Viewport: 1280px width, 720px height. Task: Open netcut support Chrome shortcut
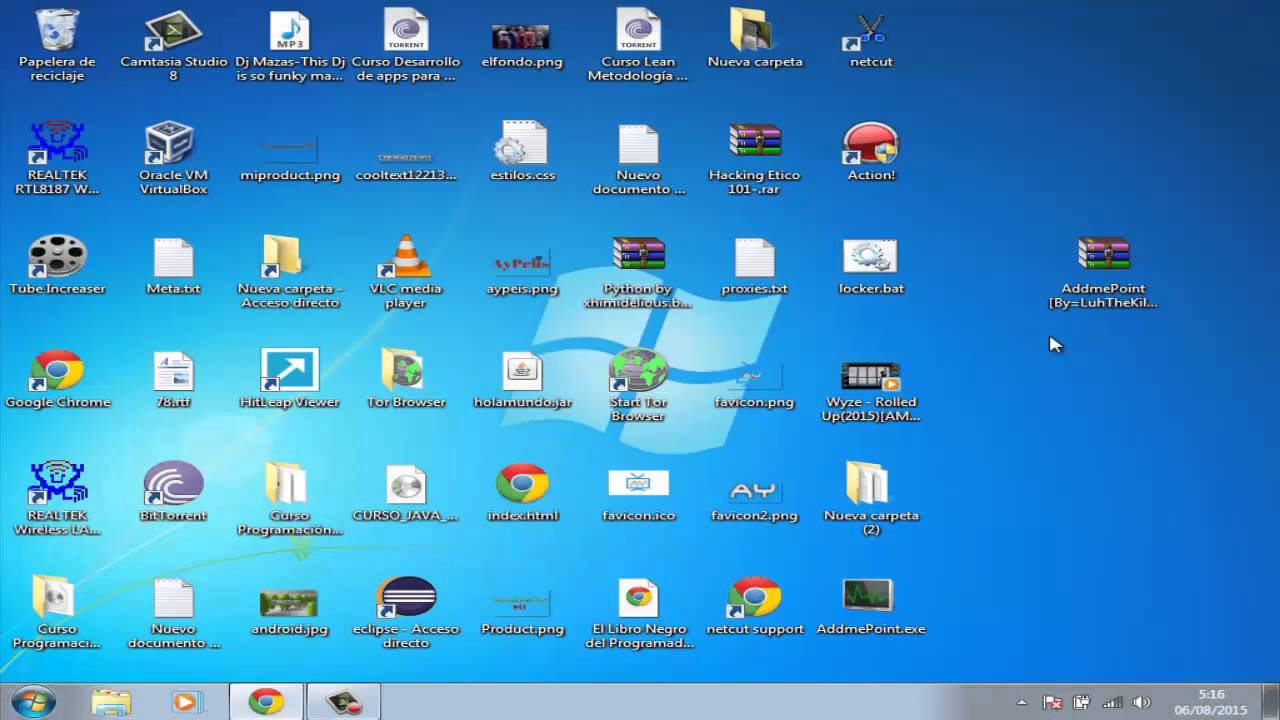click(754, 598)
